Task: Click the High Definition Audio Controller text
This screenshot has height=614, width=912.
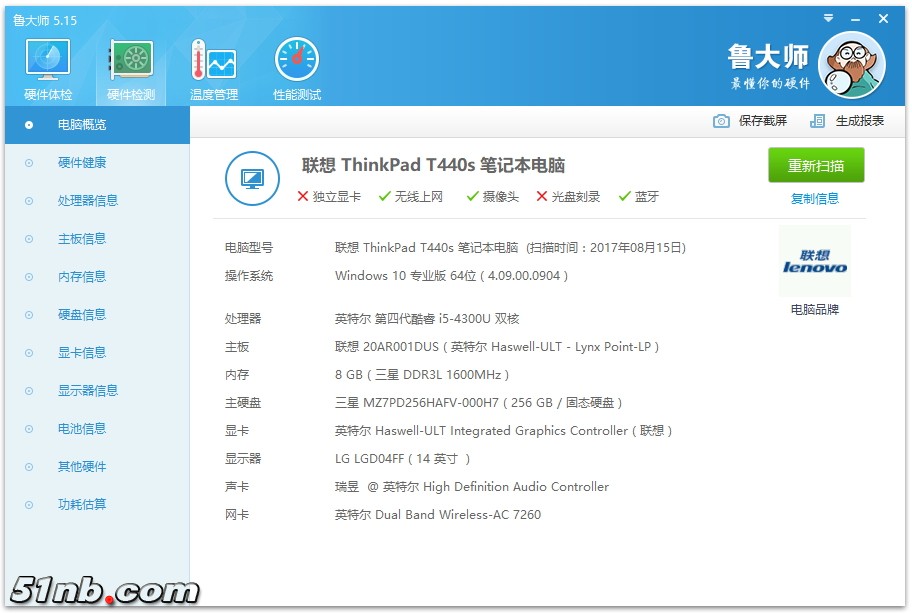Action: (472, 487)
